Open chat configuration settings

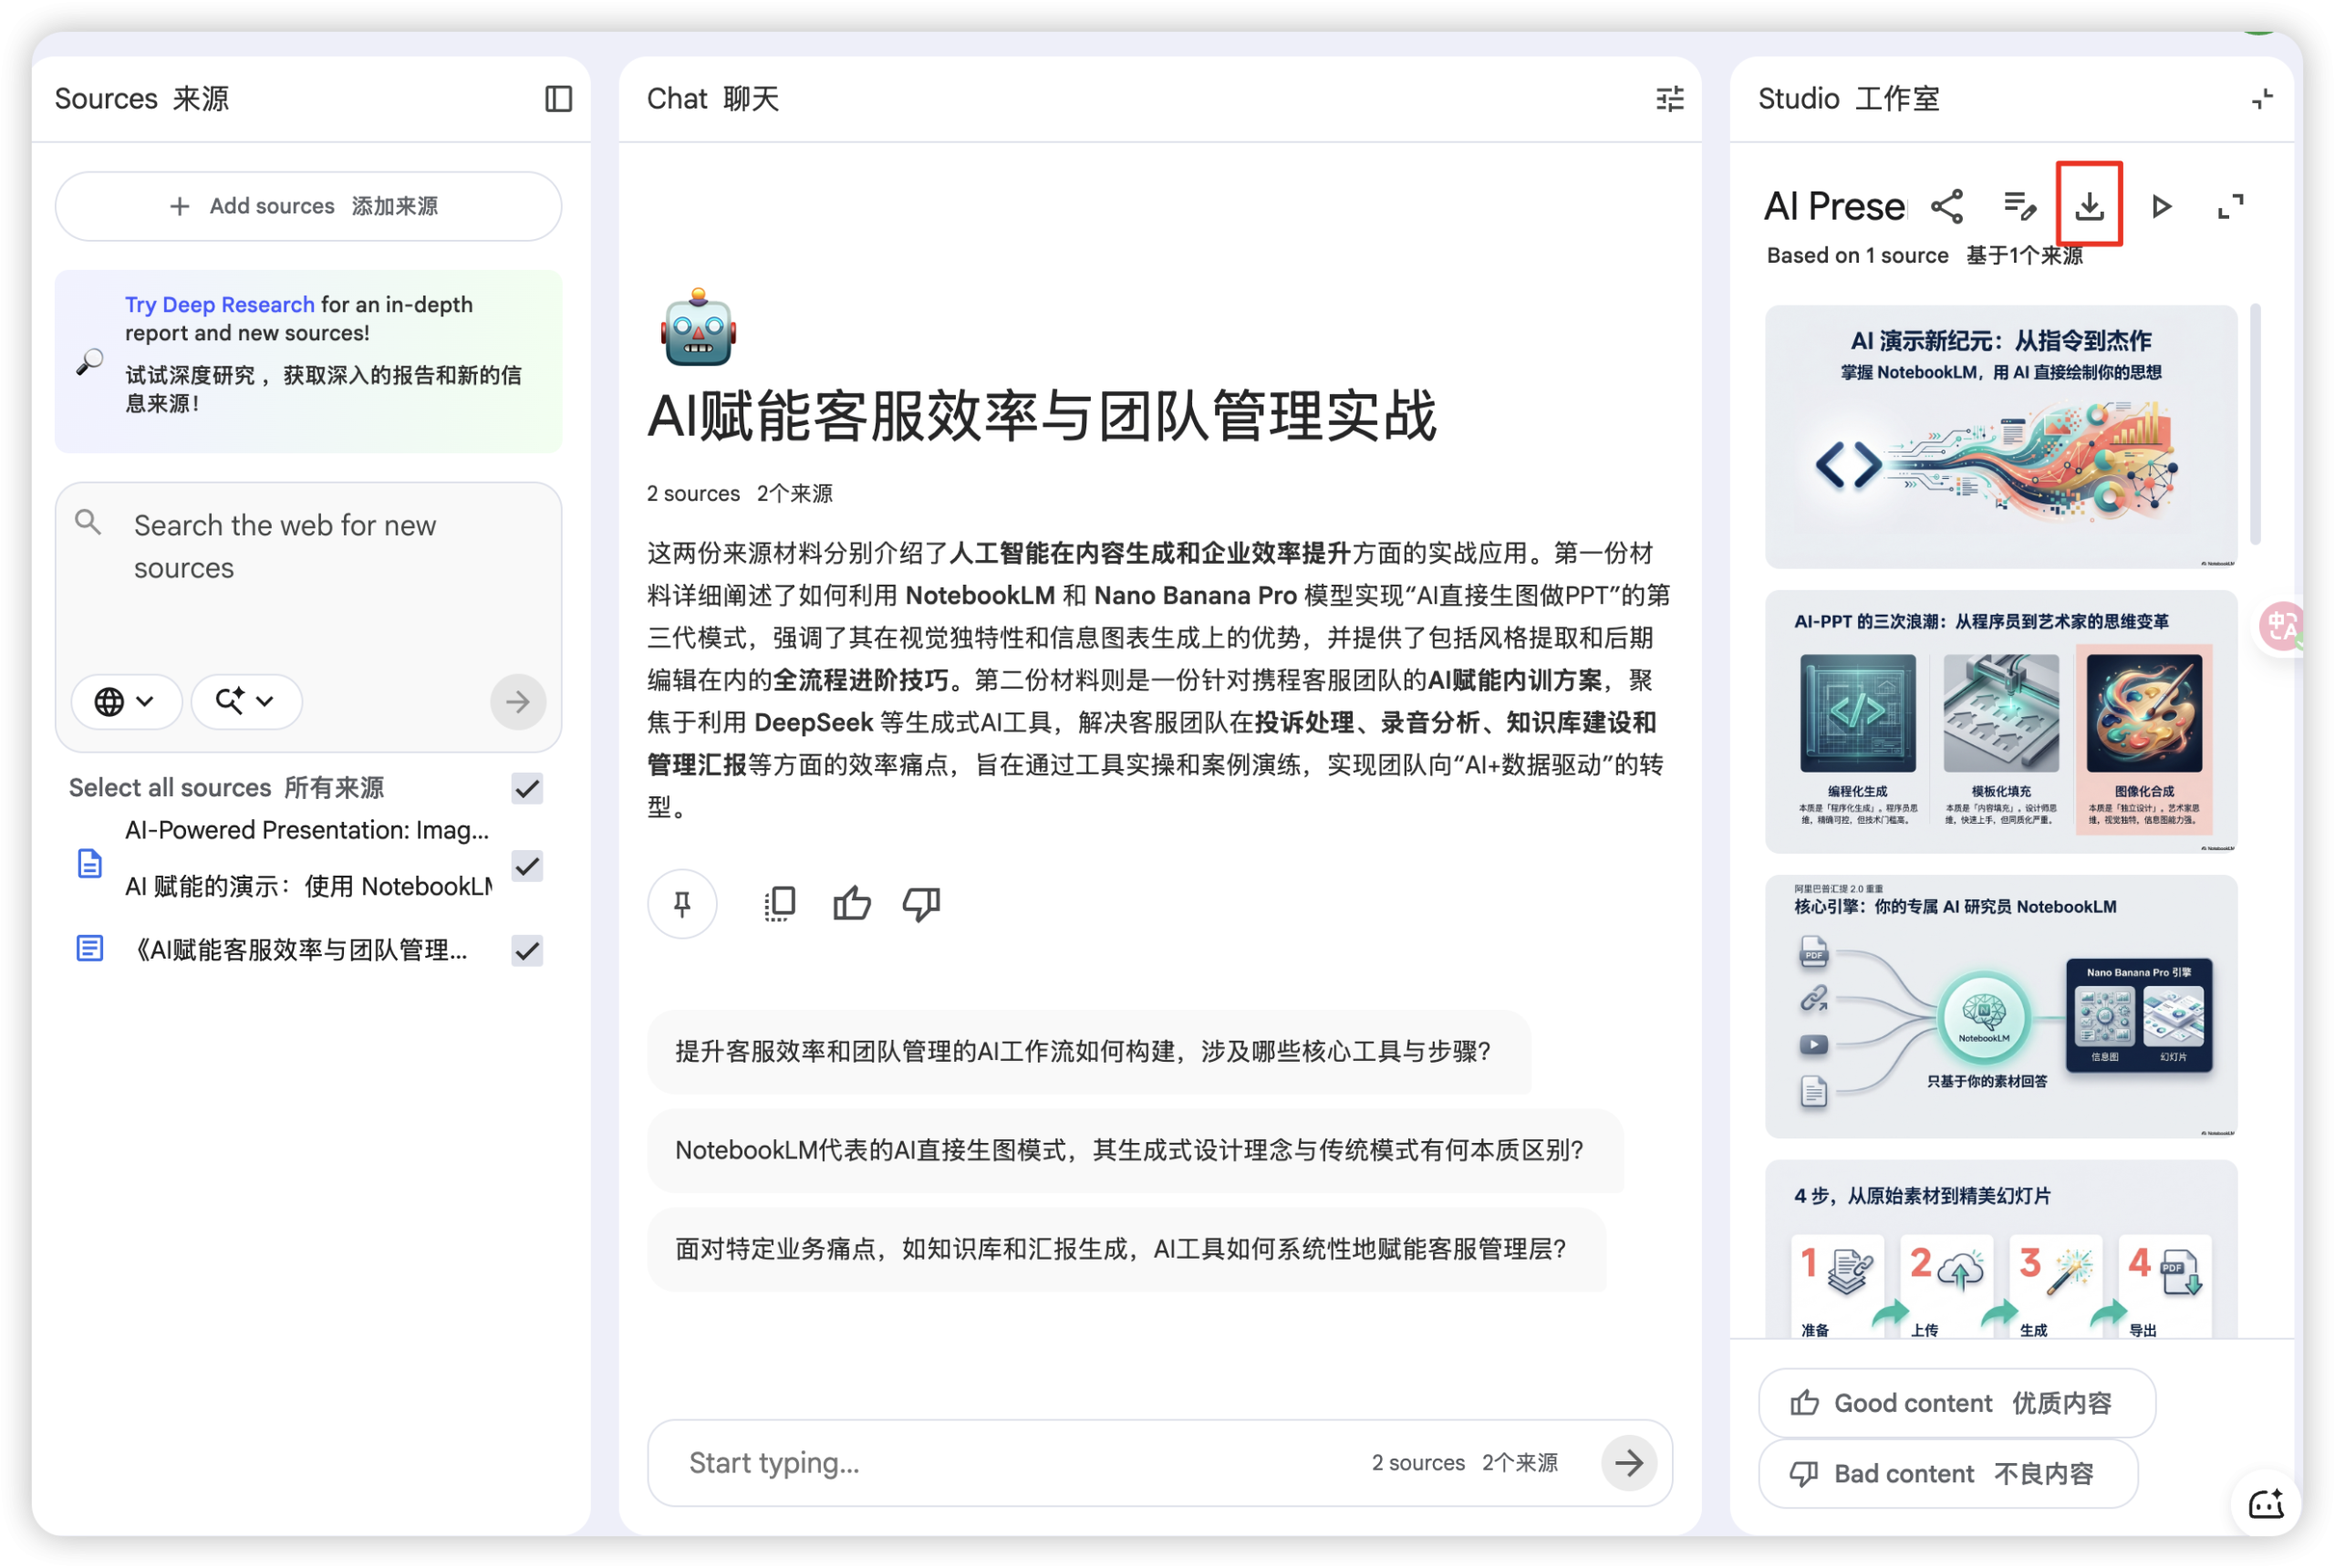1669,98
